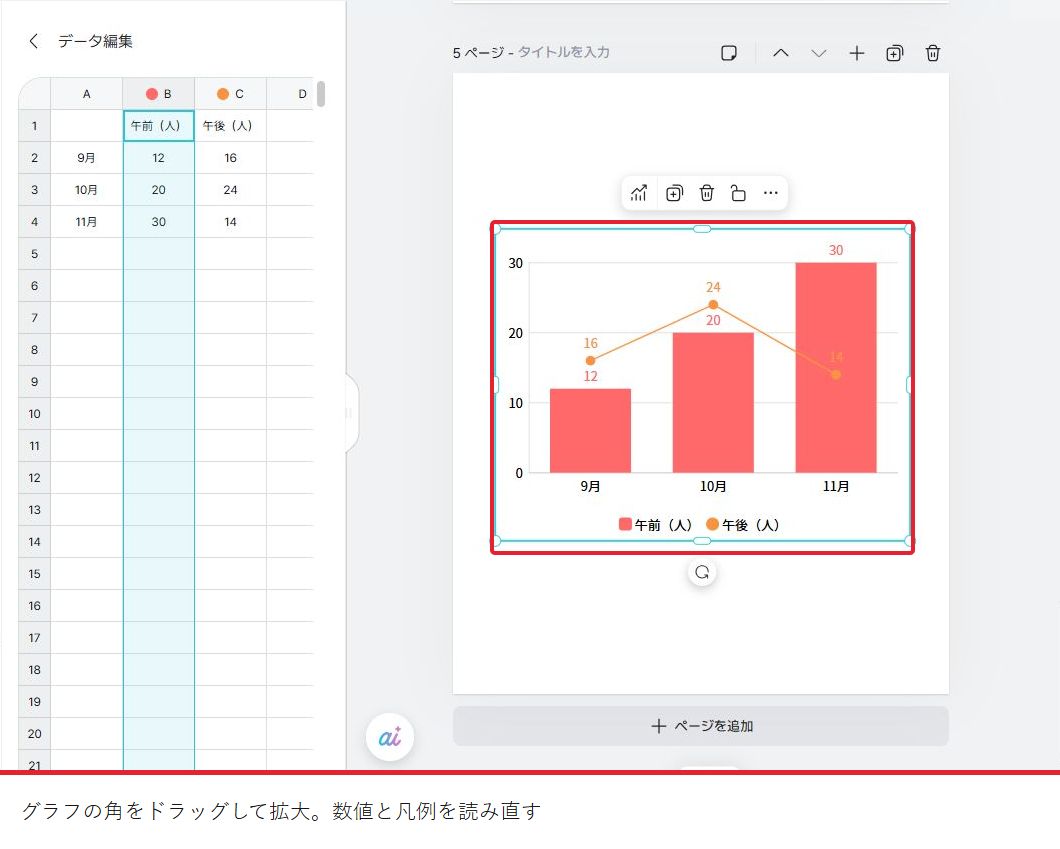Click the right-side chart resize handle
This screenshot has width=1060, height=849.
click(909, 385)
